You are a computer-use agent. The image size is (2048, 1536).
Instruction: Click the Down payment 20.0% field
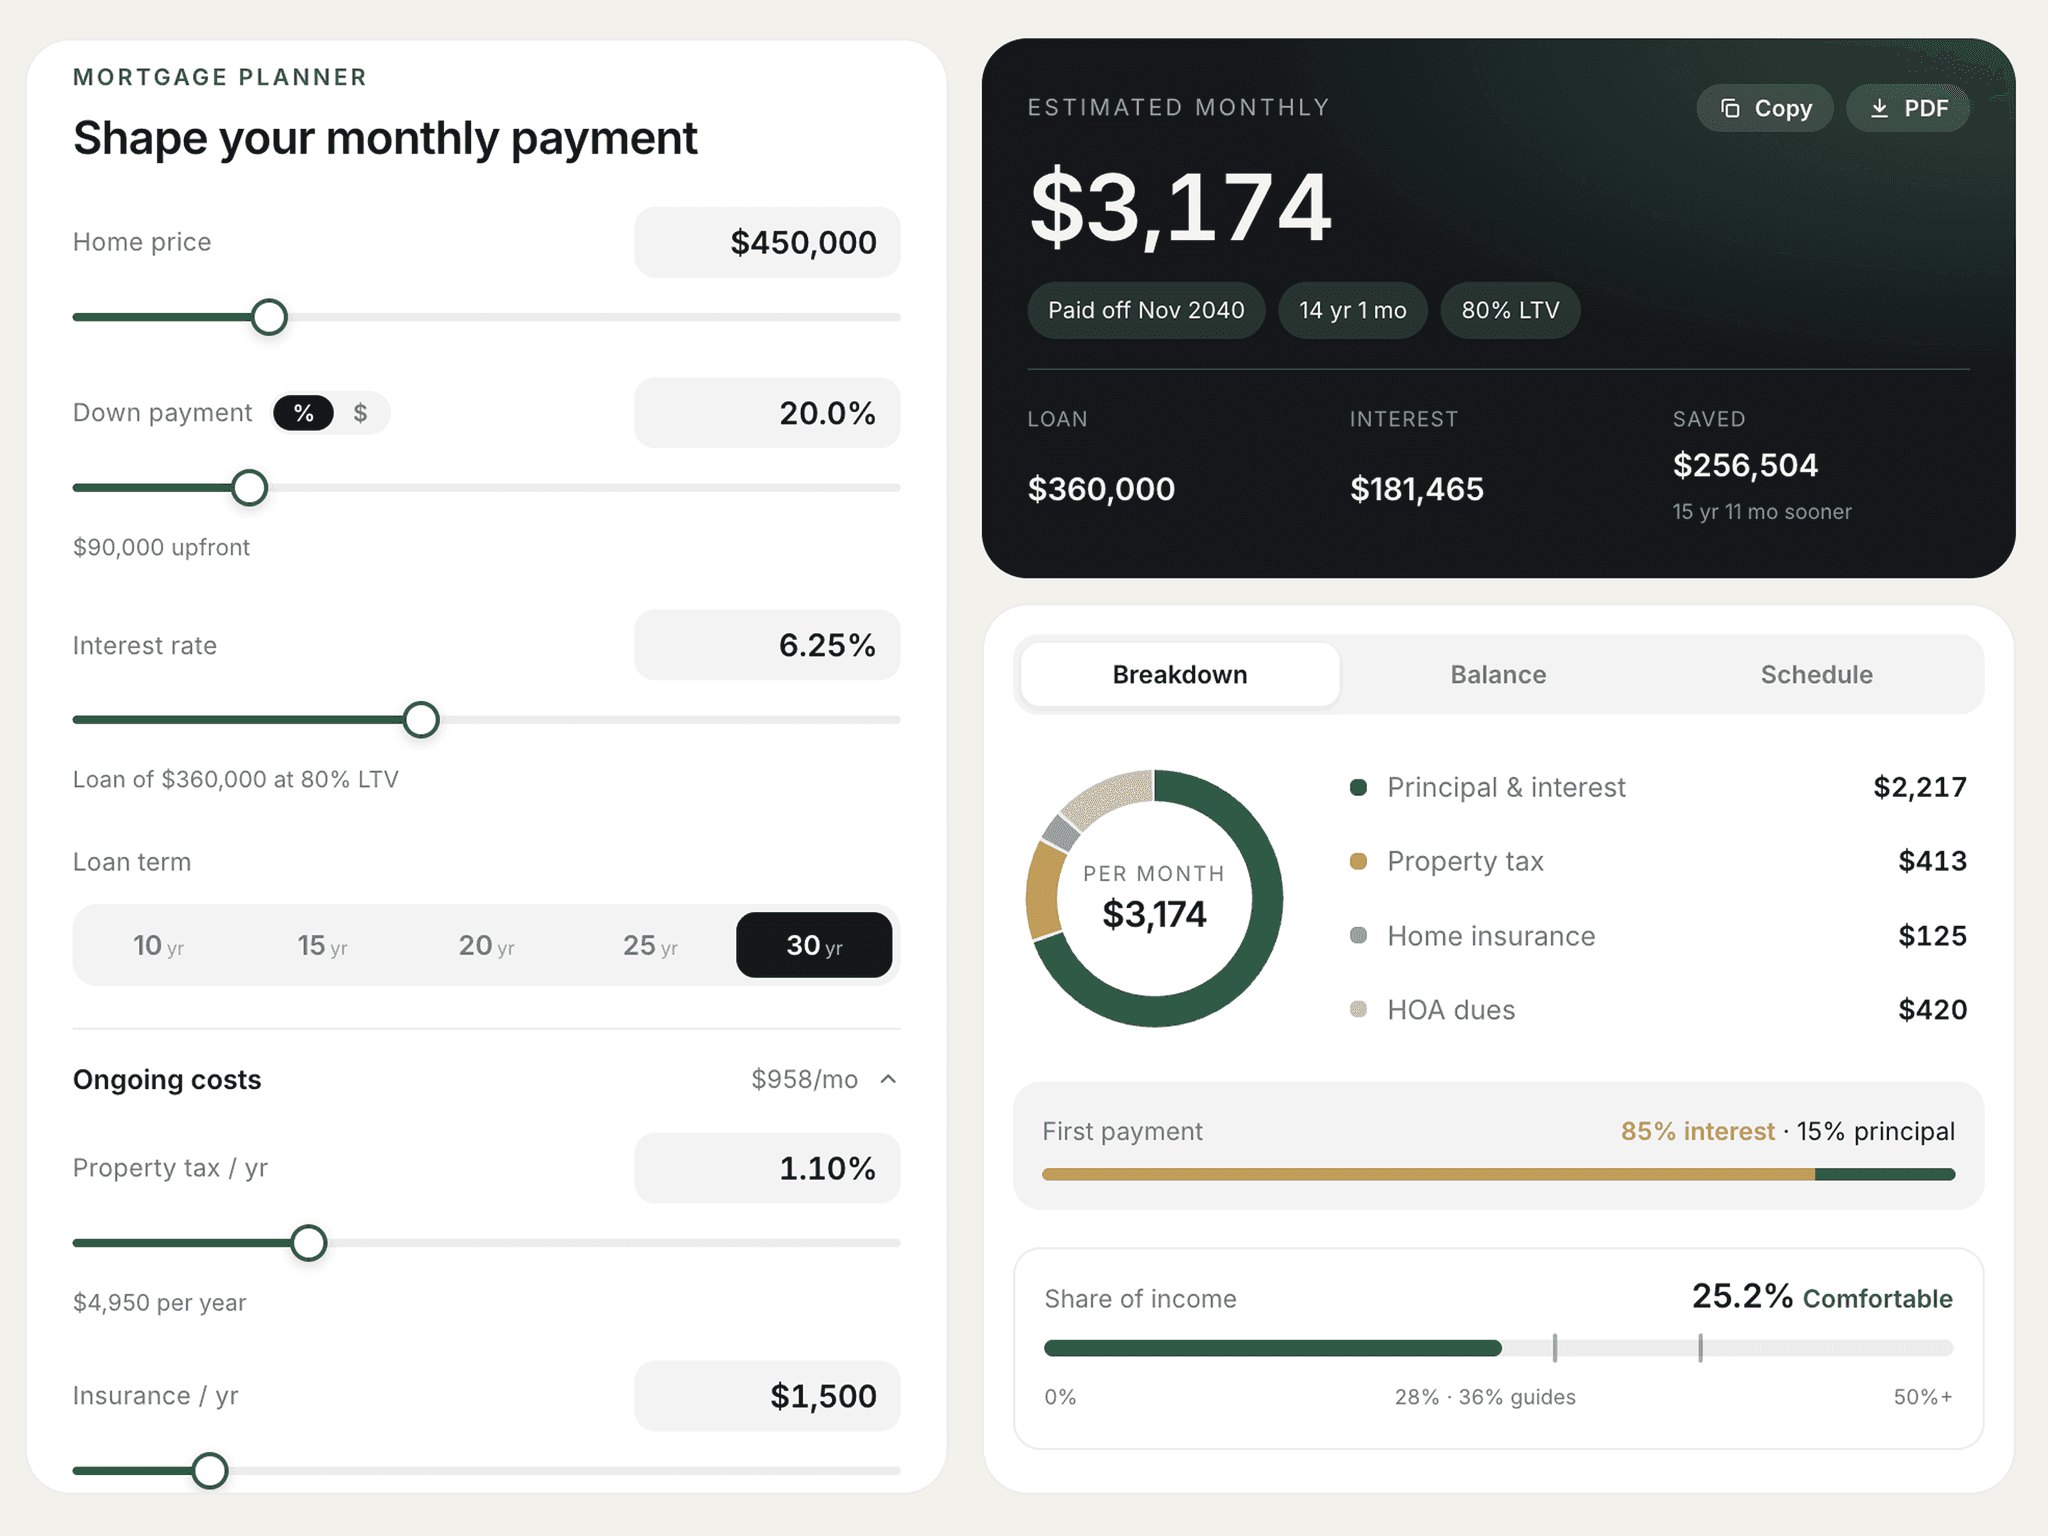[x=767, y=413]
